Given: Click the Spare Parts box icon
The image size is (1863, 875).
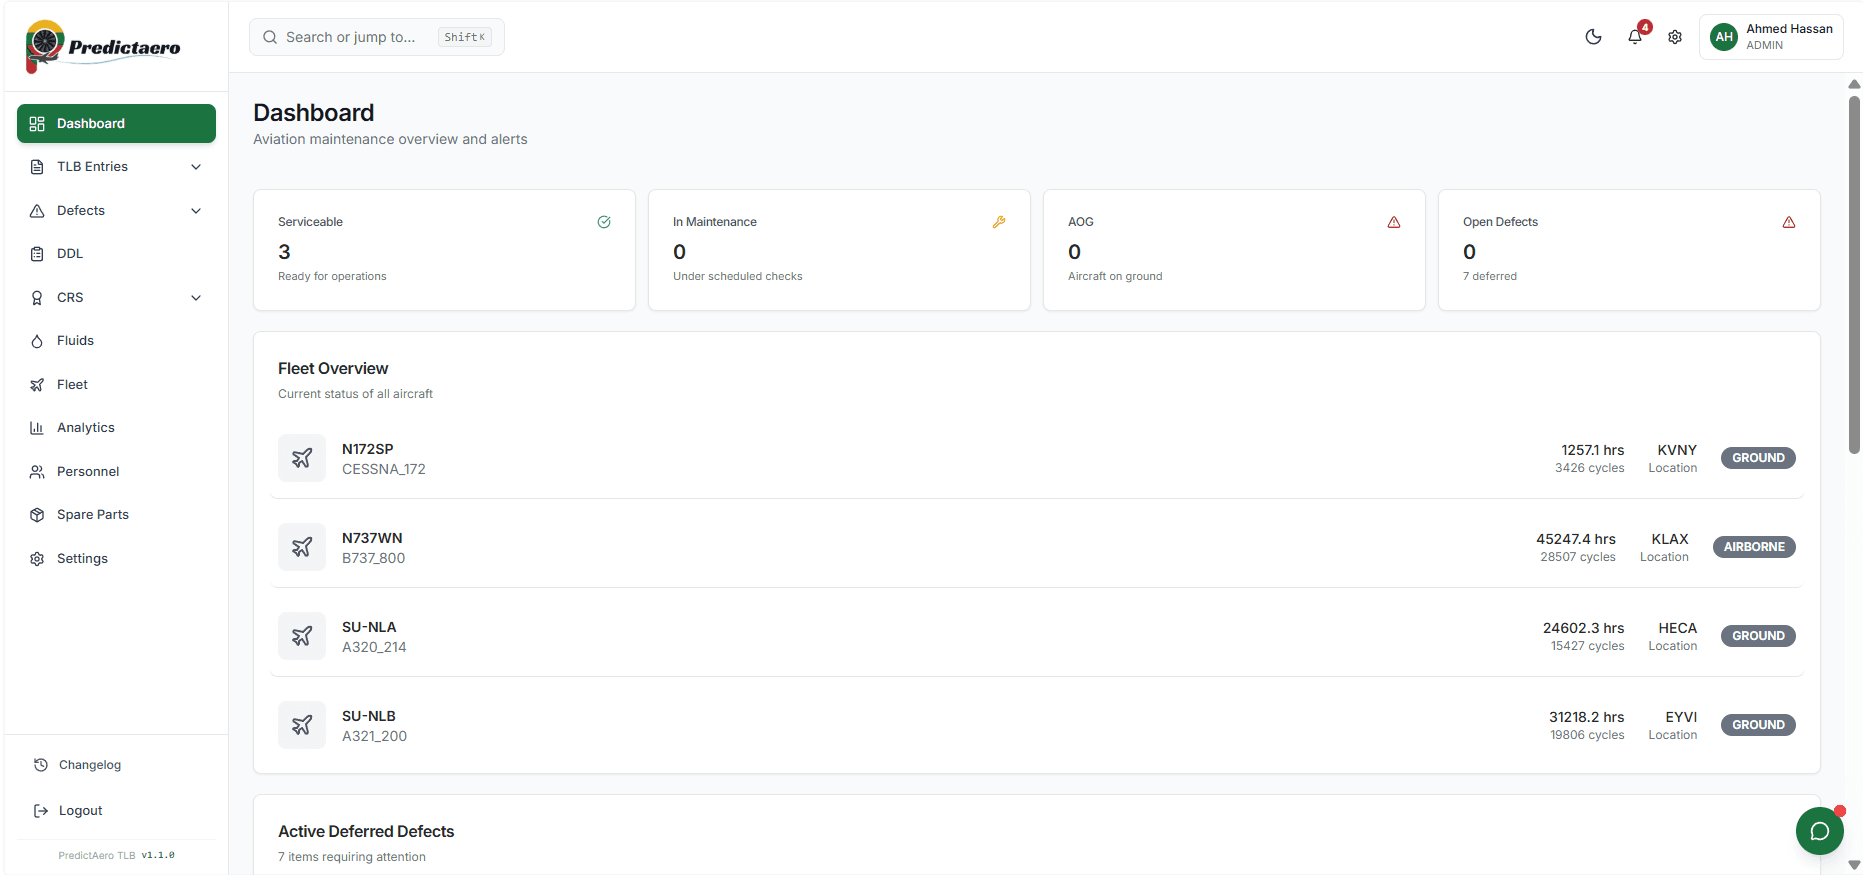Looking at the screenshot, I should (37, 515).
